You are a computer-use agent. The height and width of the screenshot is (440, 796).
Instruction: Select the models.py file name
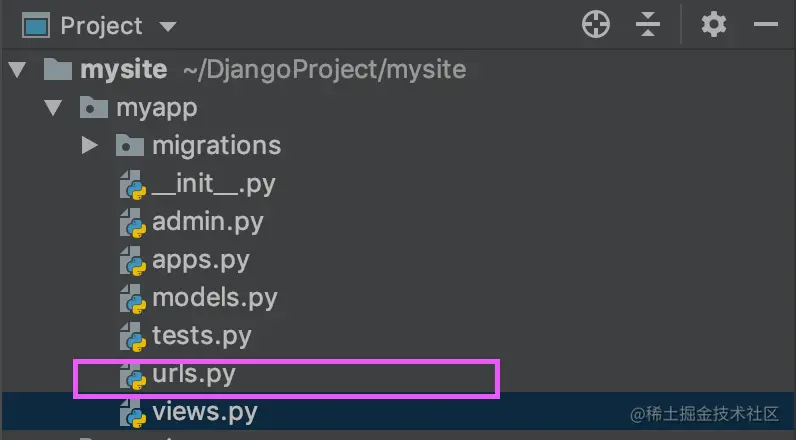coord(215,298)
